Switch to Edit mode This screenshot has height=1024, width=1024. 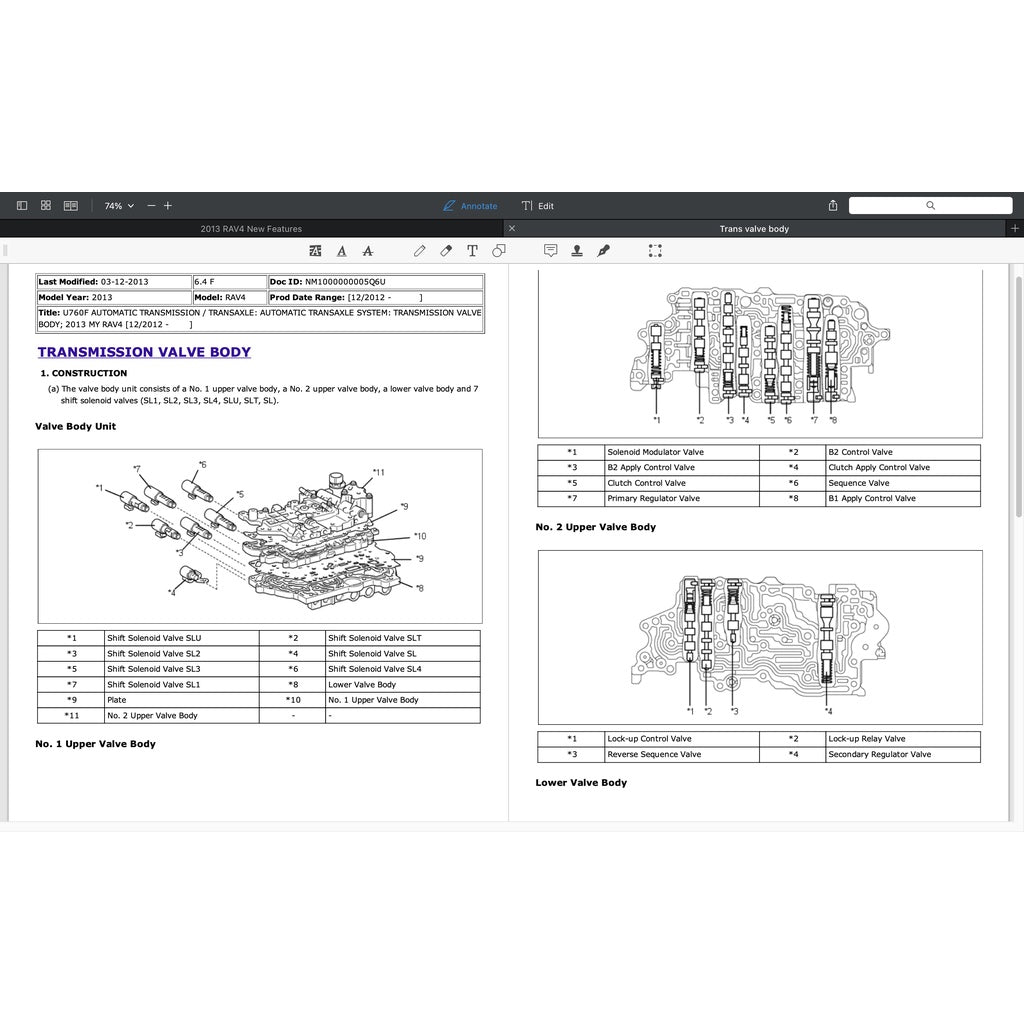[538, 206]
